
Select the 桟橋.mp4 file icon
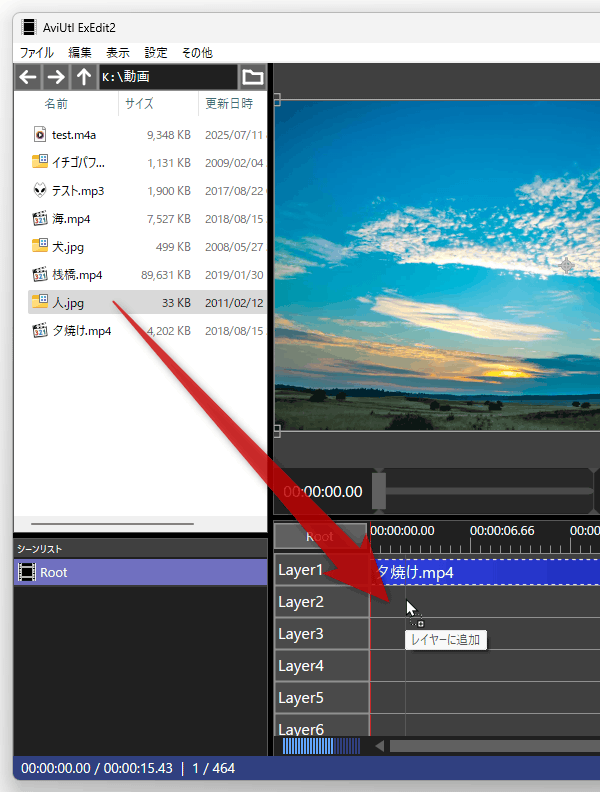point(40,274)
